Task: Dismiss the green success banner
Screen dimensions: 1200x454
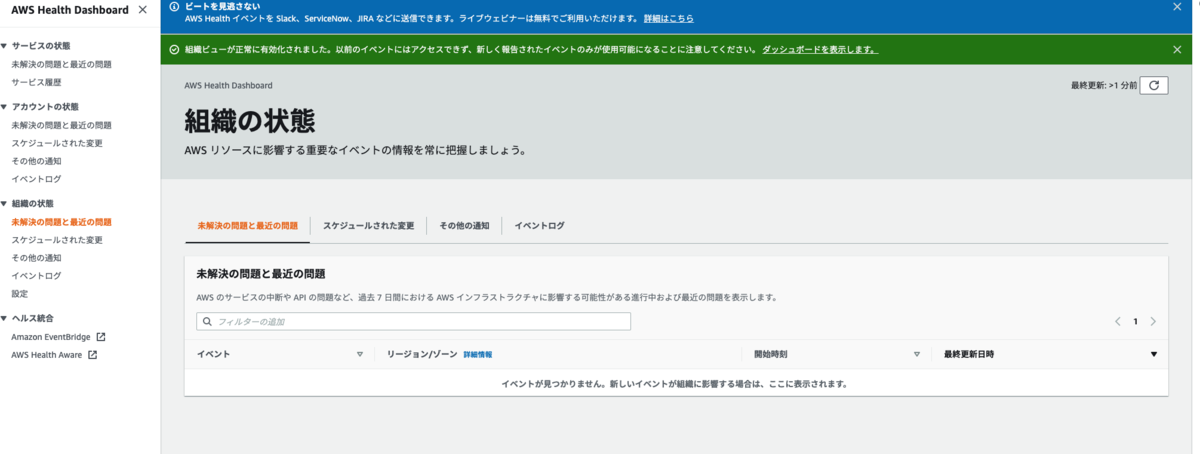Action: (x=1177, y=49)
